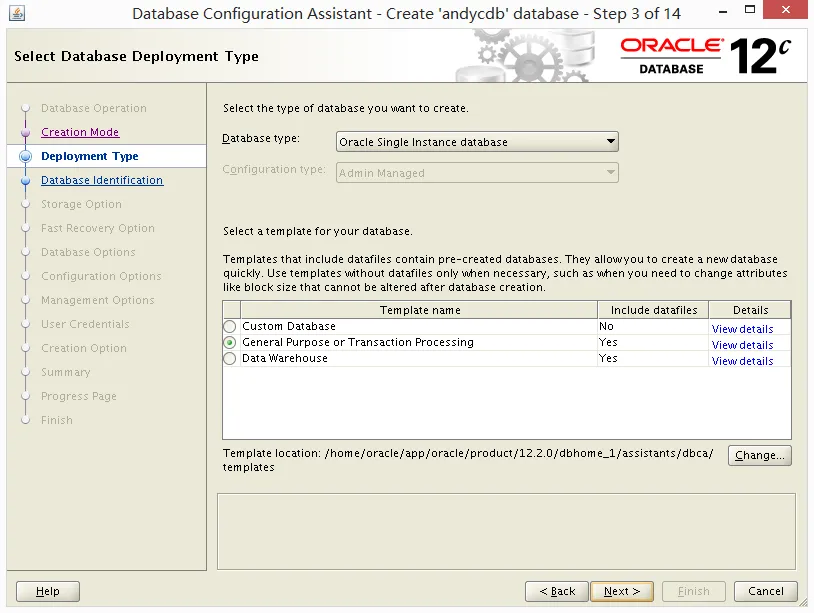The height and width of the screenshot is (613, 814).
Task: Select General Purpose or Transaction Processing radio button
Action: point(229,343)
